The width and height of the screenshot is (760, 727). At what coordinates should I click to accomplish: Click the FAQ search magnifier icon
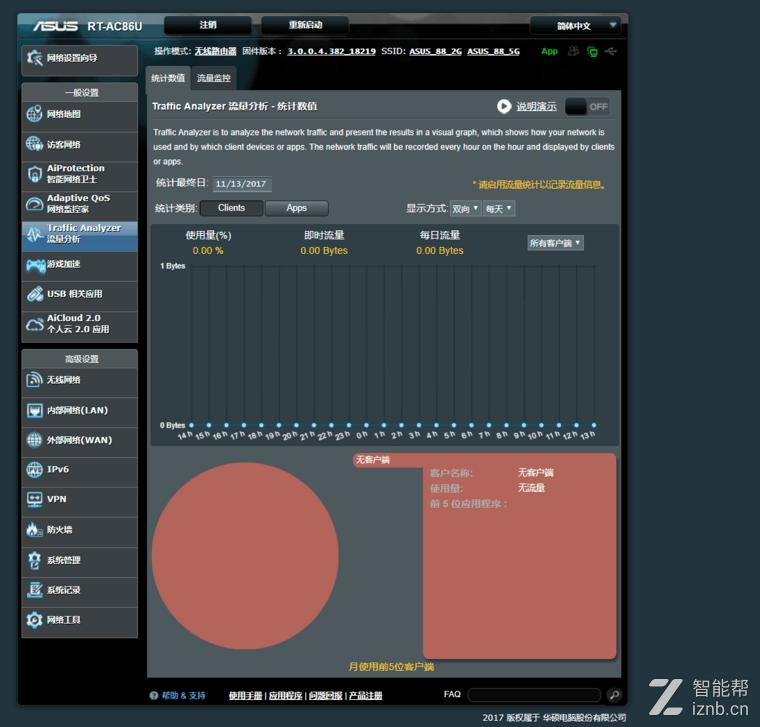click(614, 695)
